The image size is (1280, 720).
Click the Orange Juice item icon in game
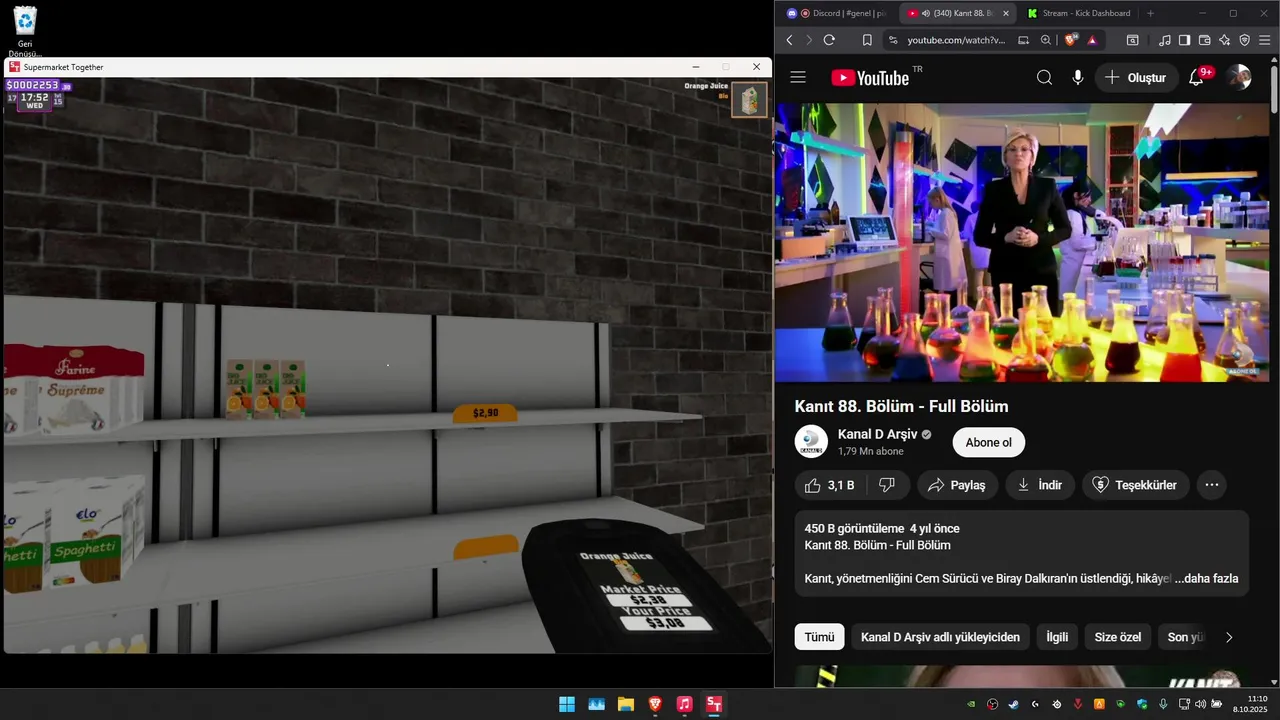[x=749, y=100]
